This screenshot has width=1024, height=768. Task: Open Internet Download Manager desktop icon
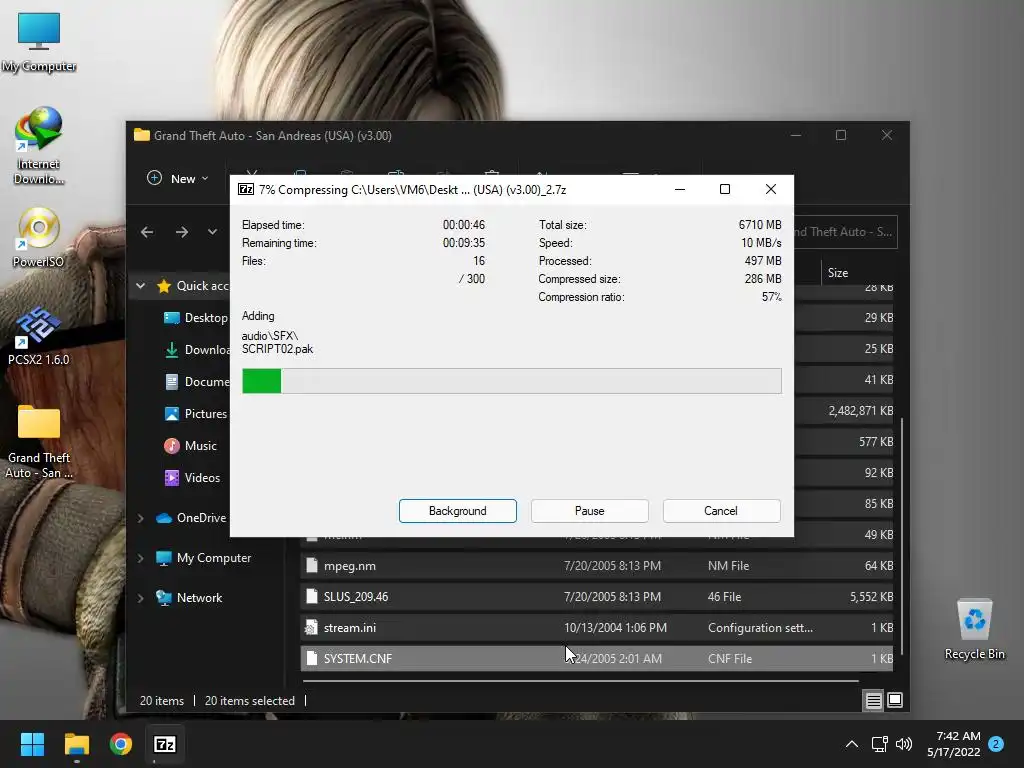(39, 145)
